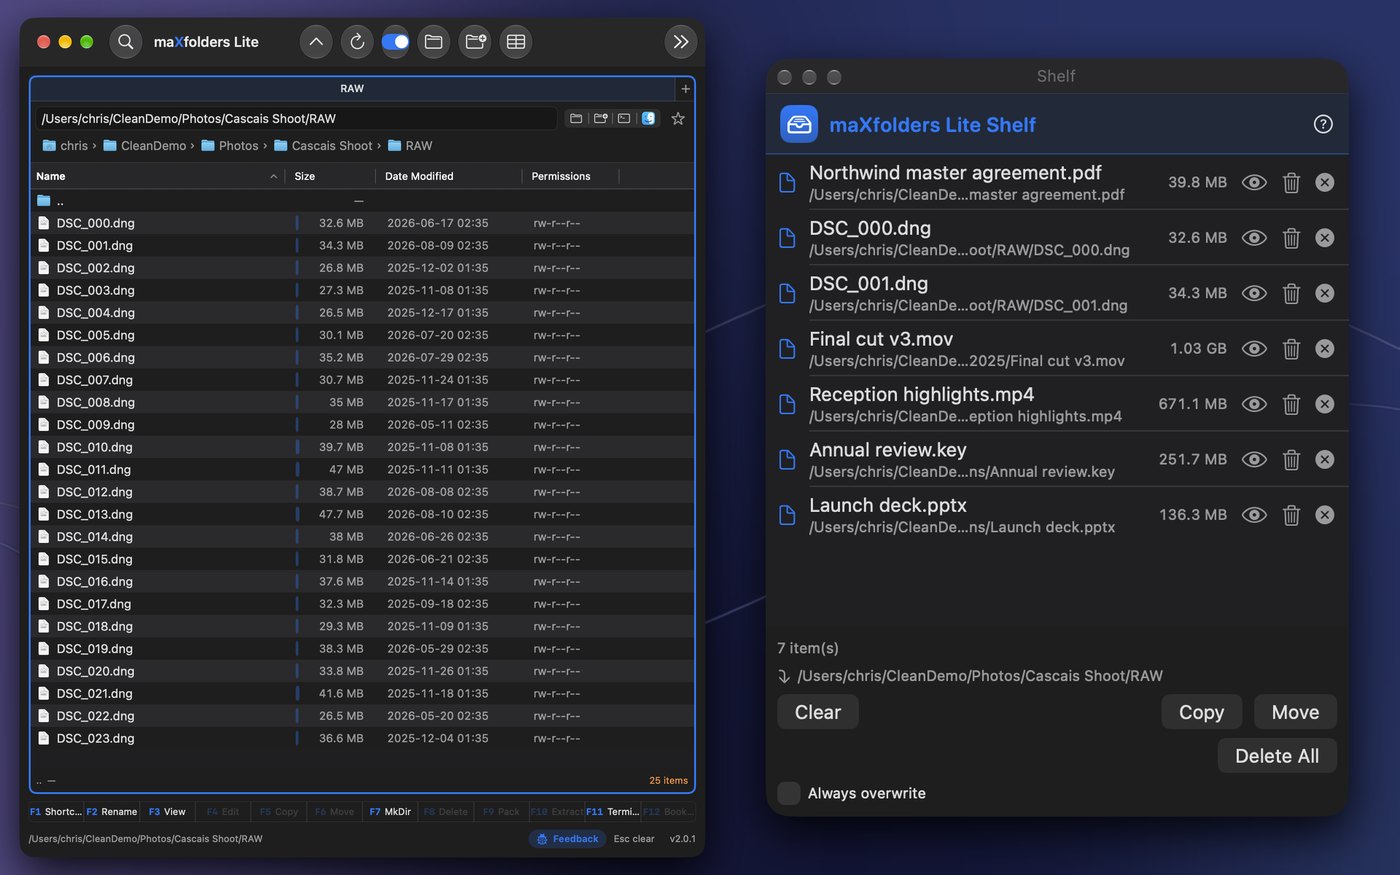This screenshot has width=1400, height=875.
Task: Click the plain folder icon beside the path field
Action: [576, 118]
